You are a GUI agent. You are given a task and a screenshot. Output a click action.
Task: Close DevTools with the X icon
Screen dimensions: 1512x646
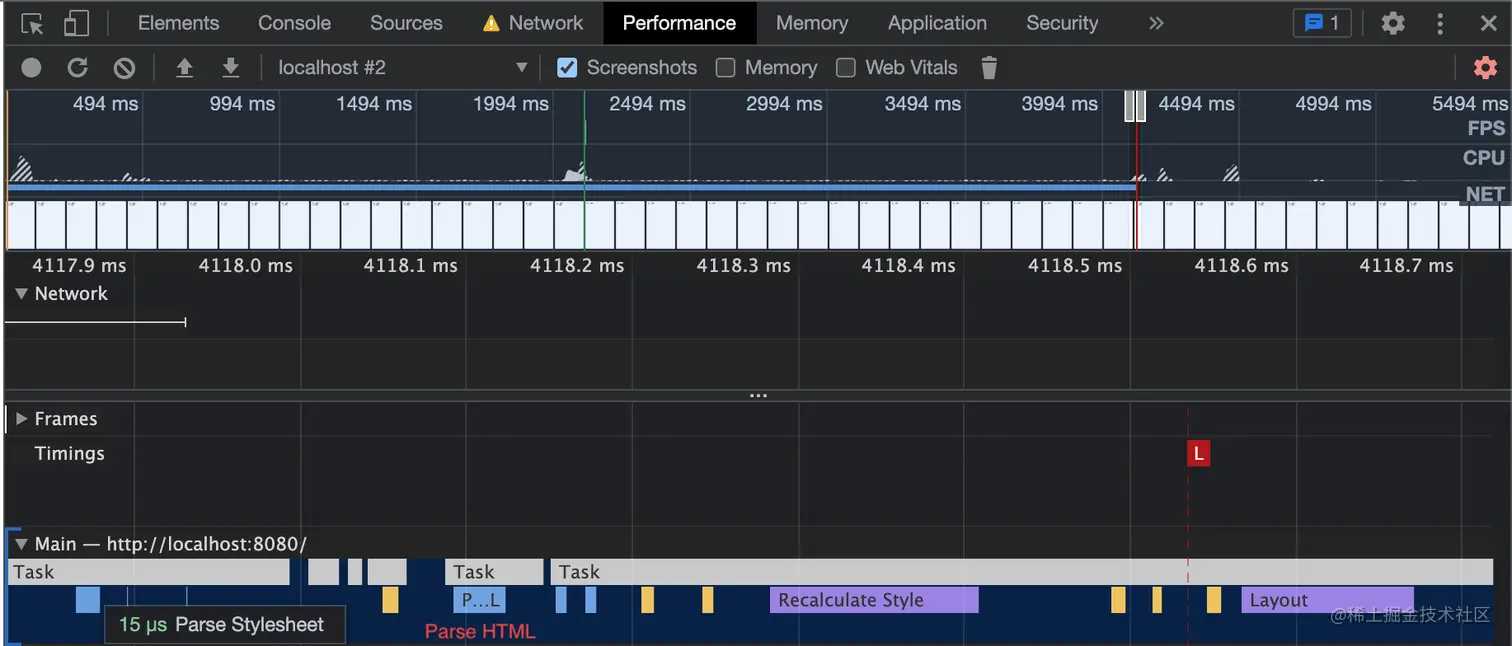(x=1488, y=23)
